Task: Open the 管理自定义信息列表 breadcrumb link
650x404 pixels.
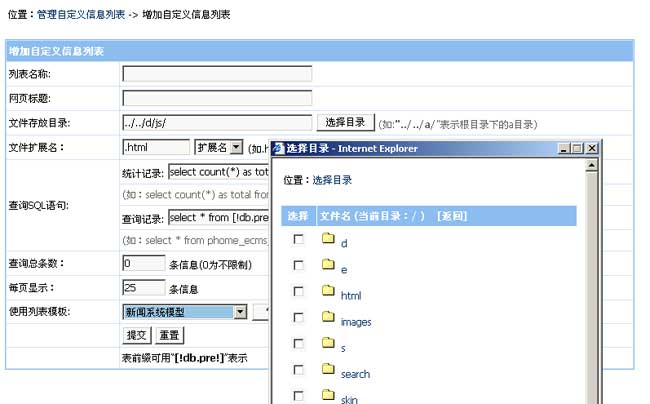Action: click(81, 16)
